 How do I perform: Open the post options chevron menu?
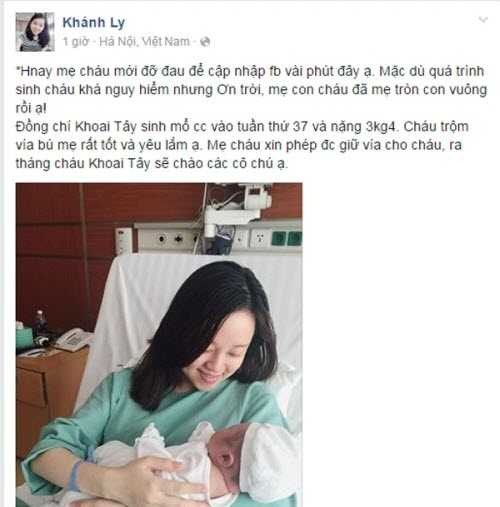(483, 20)
